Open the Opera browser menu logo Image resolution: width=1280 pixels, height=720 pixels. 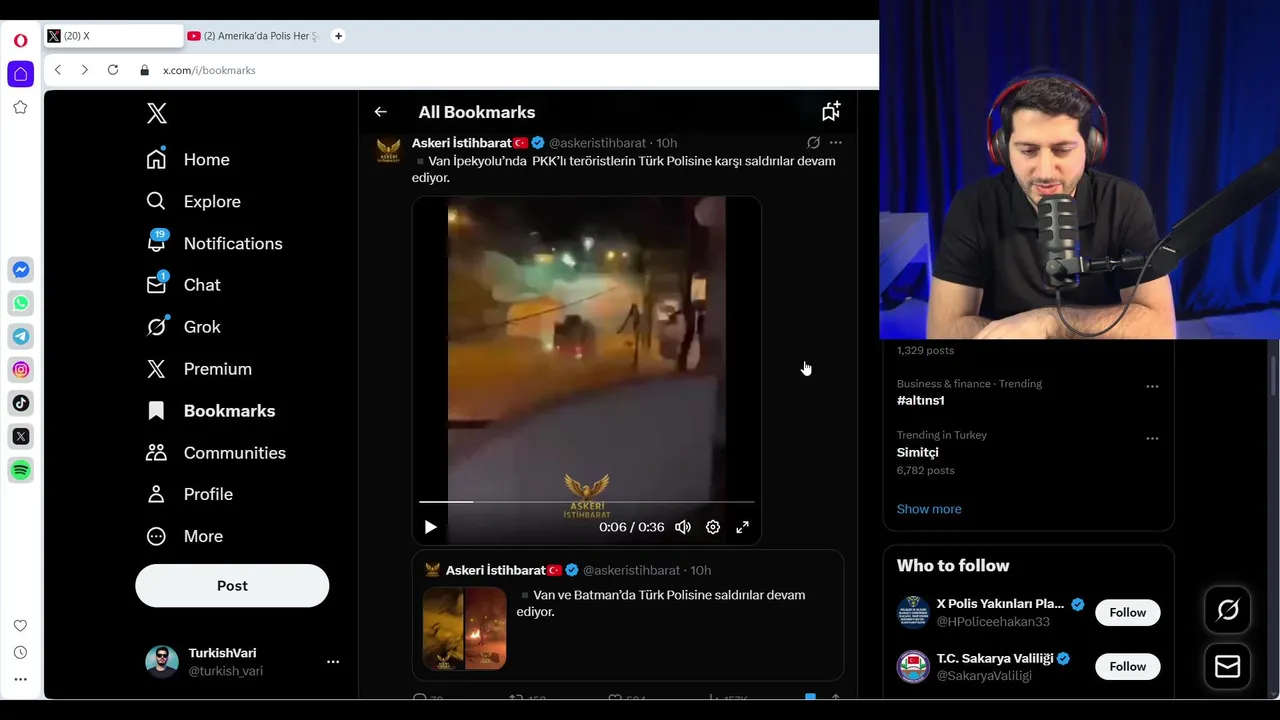coord(20,41)
